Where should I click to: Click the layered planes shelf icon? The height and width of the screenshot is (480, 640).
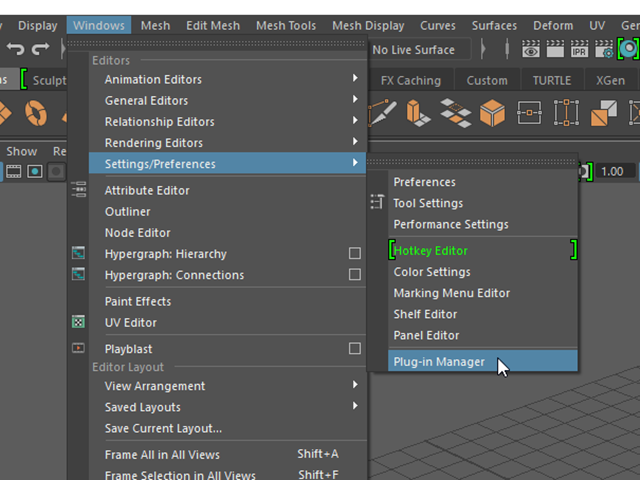(x=456, y=113)
